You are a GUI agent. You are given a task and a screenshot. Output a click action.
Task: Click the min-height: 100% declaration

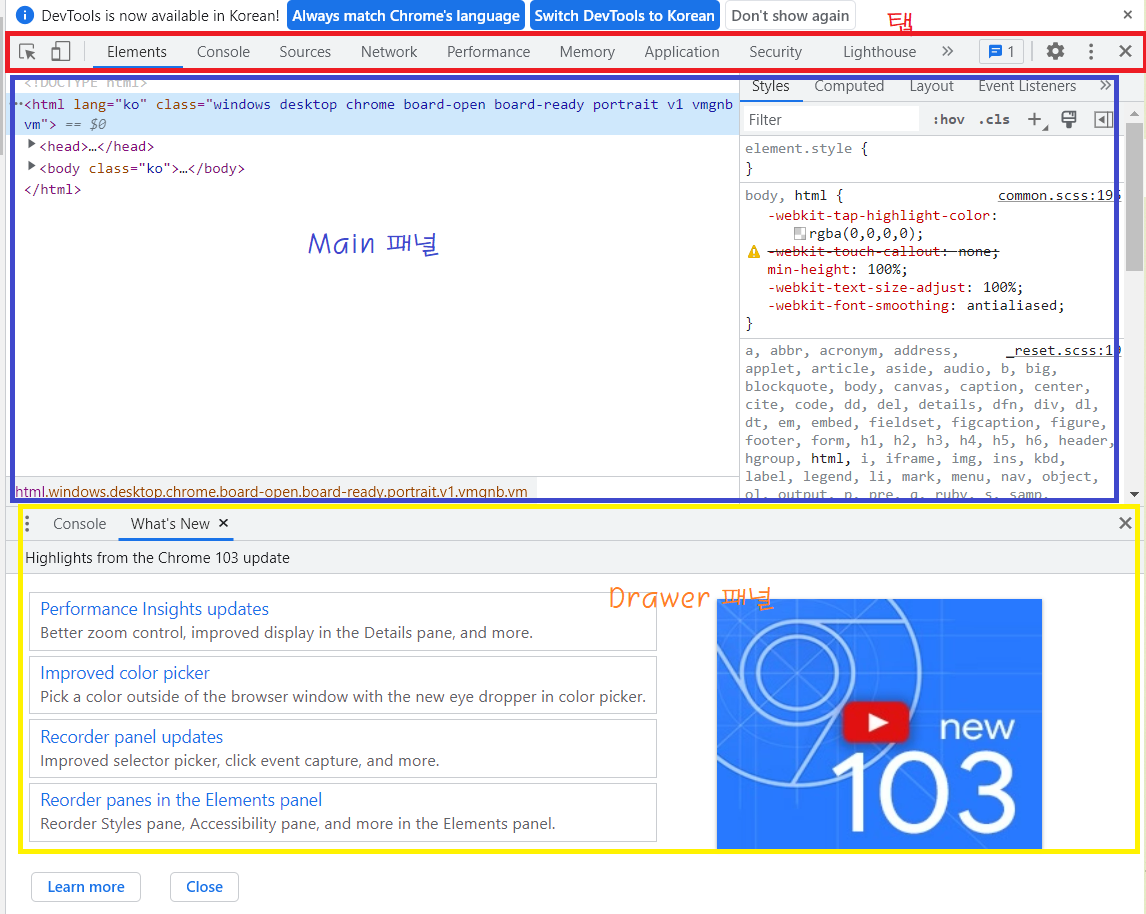(837, 270)
